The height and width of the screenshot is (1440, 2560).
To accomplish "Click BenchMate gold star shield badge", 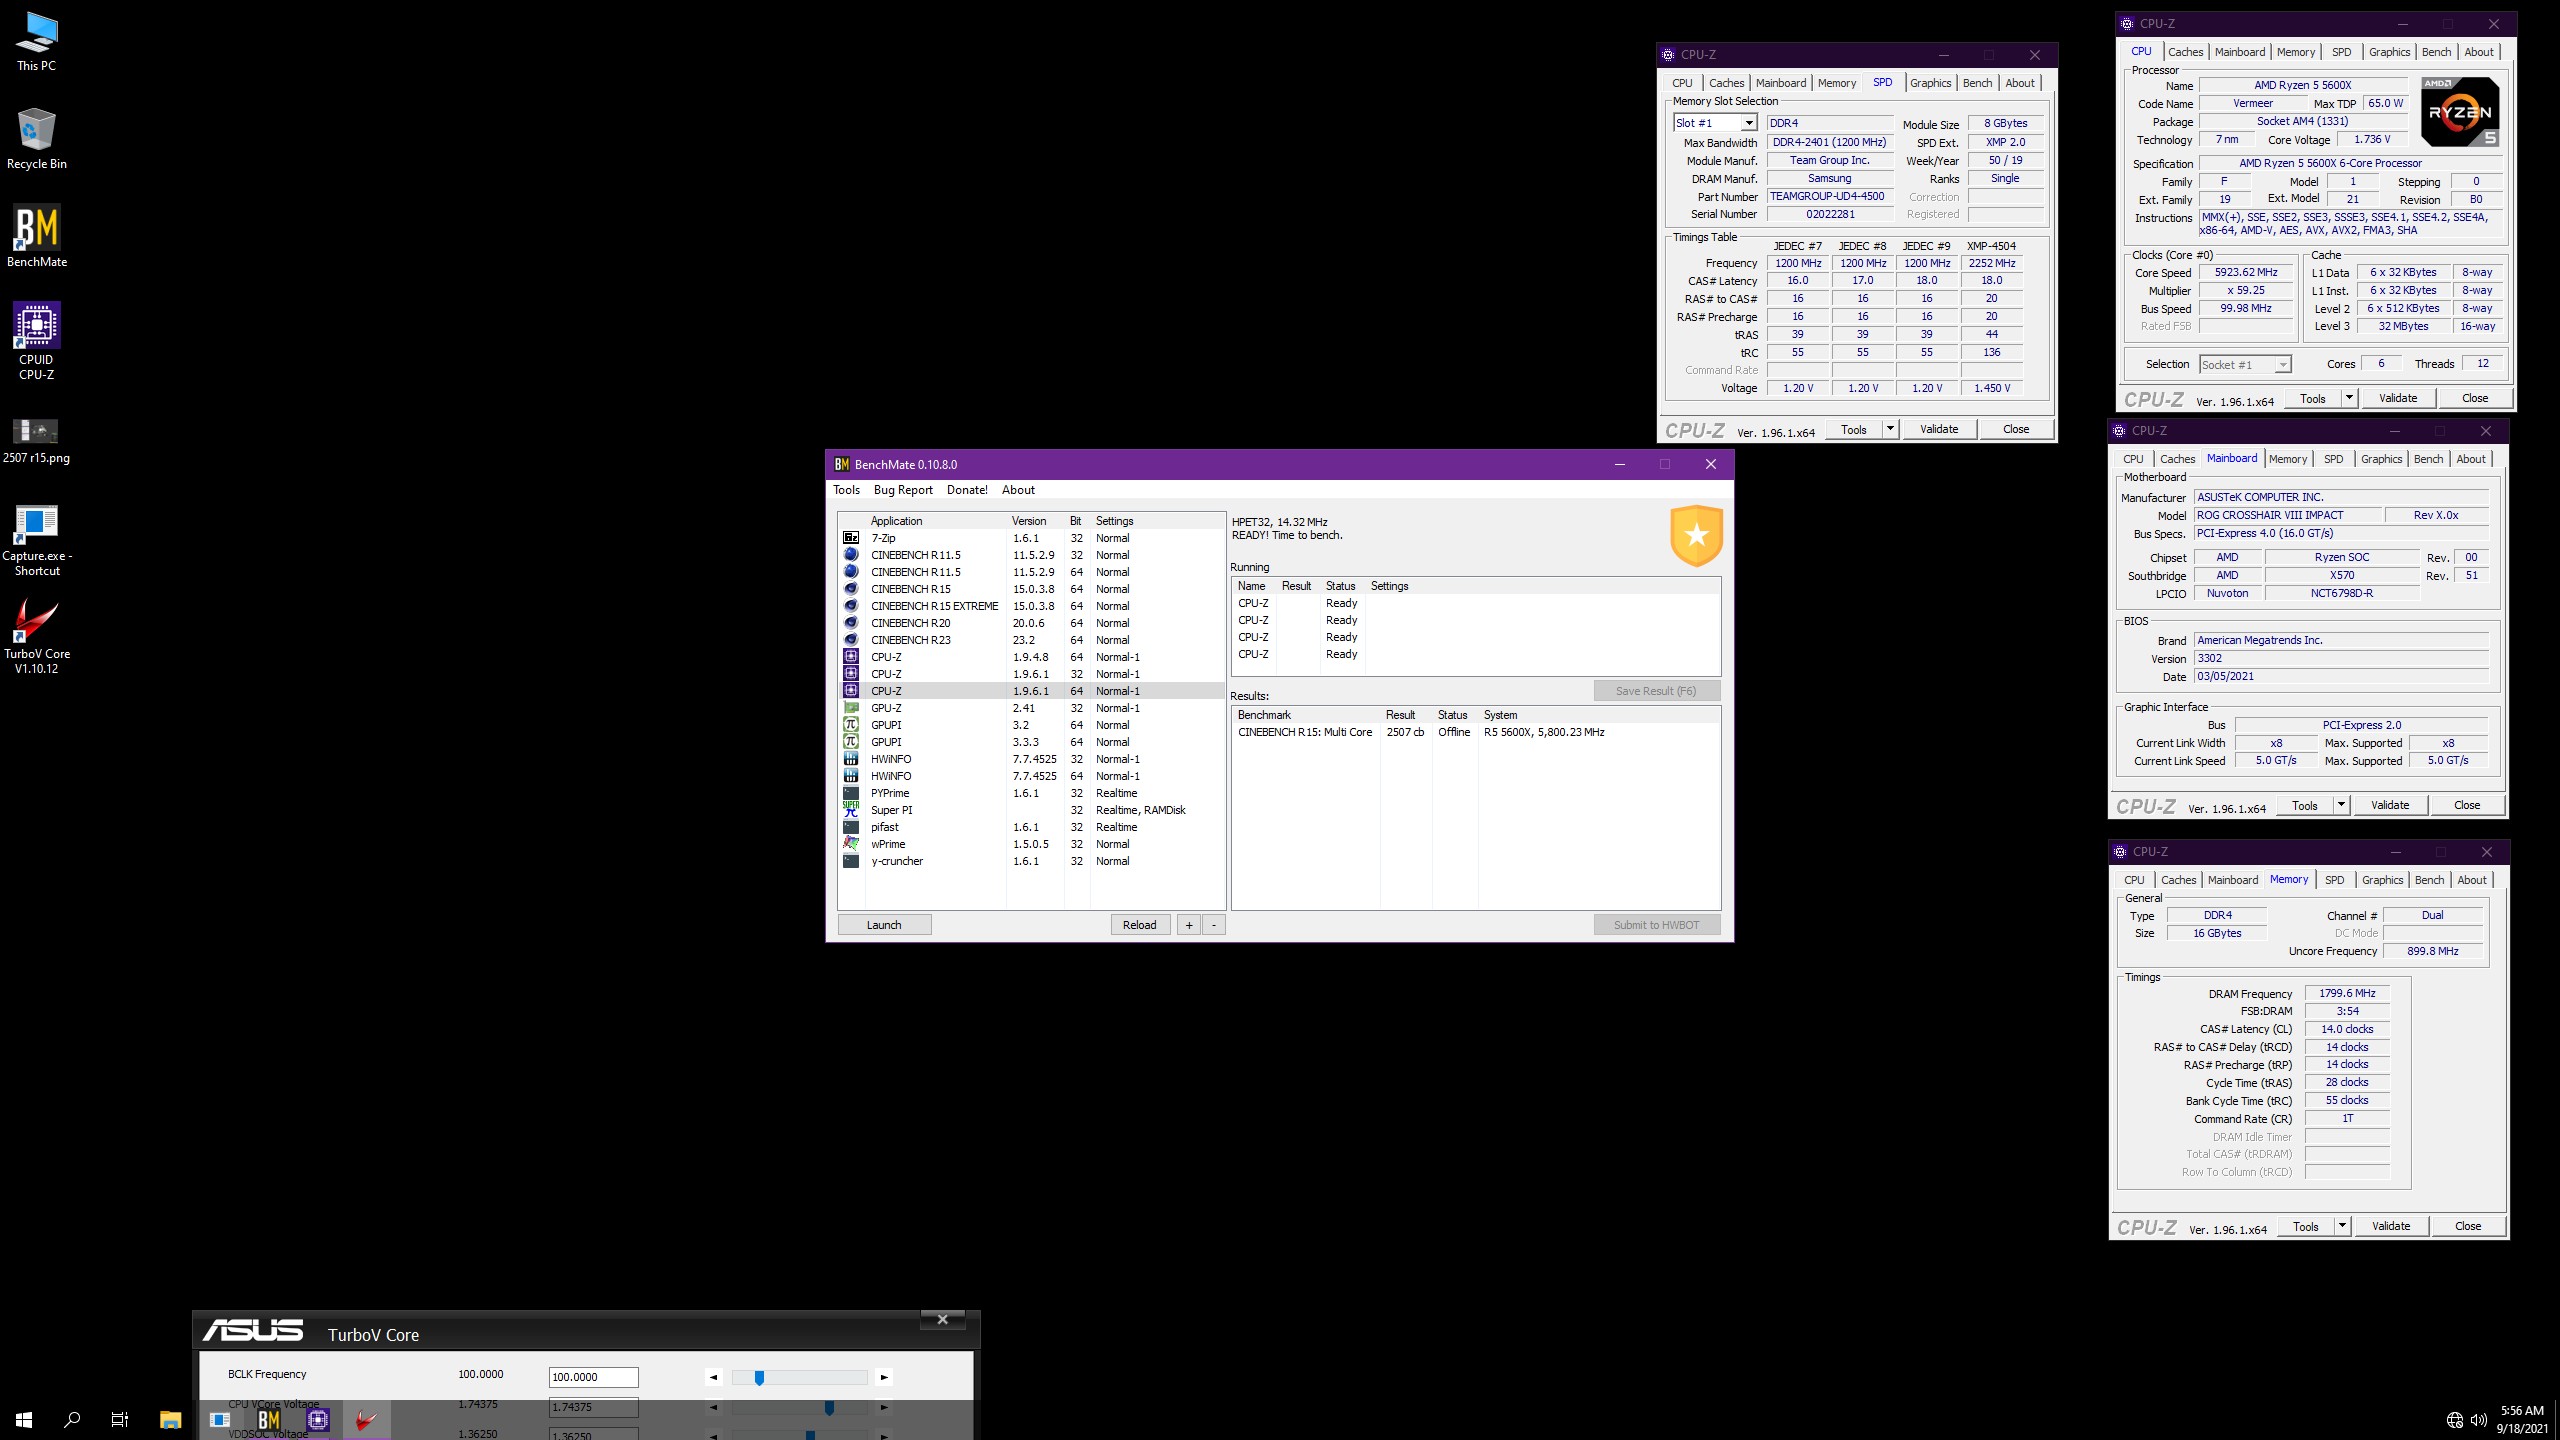I will (1696, 536).
